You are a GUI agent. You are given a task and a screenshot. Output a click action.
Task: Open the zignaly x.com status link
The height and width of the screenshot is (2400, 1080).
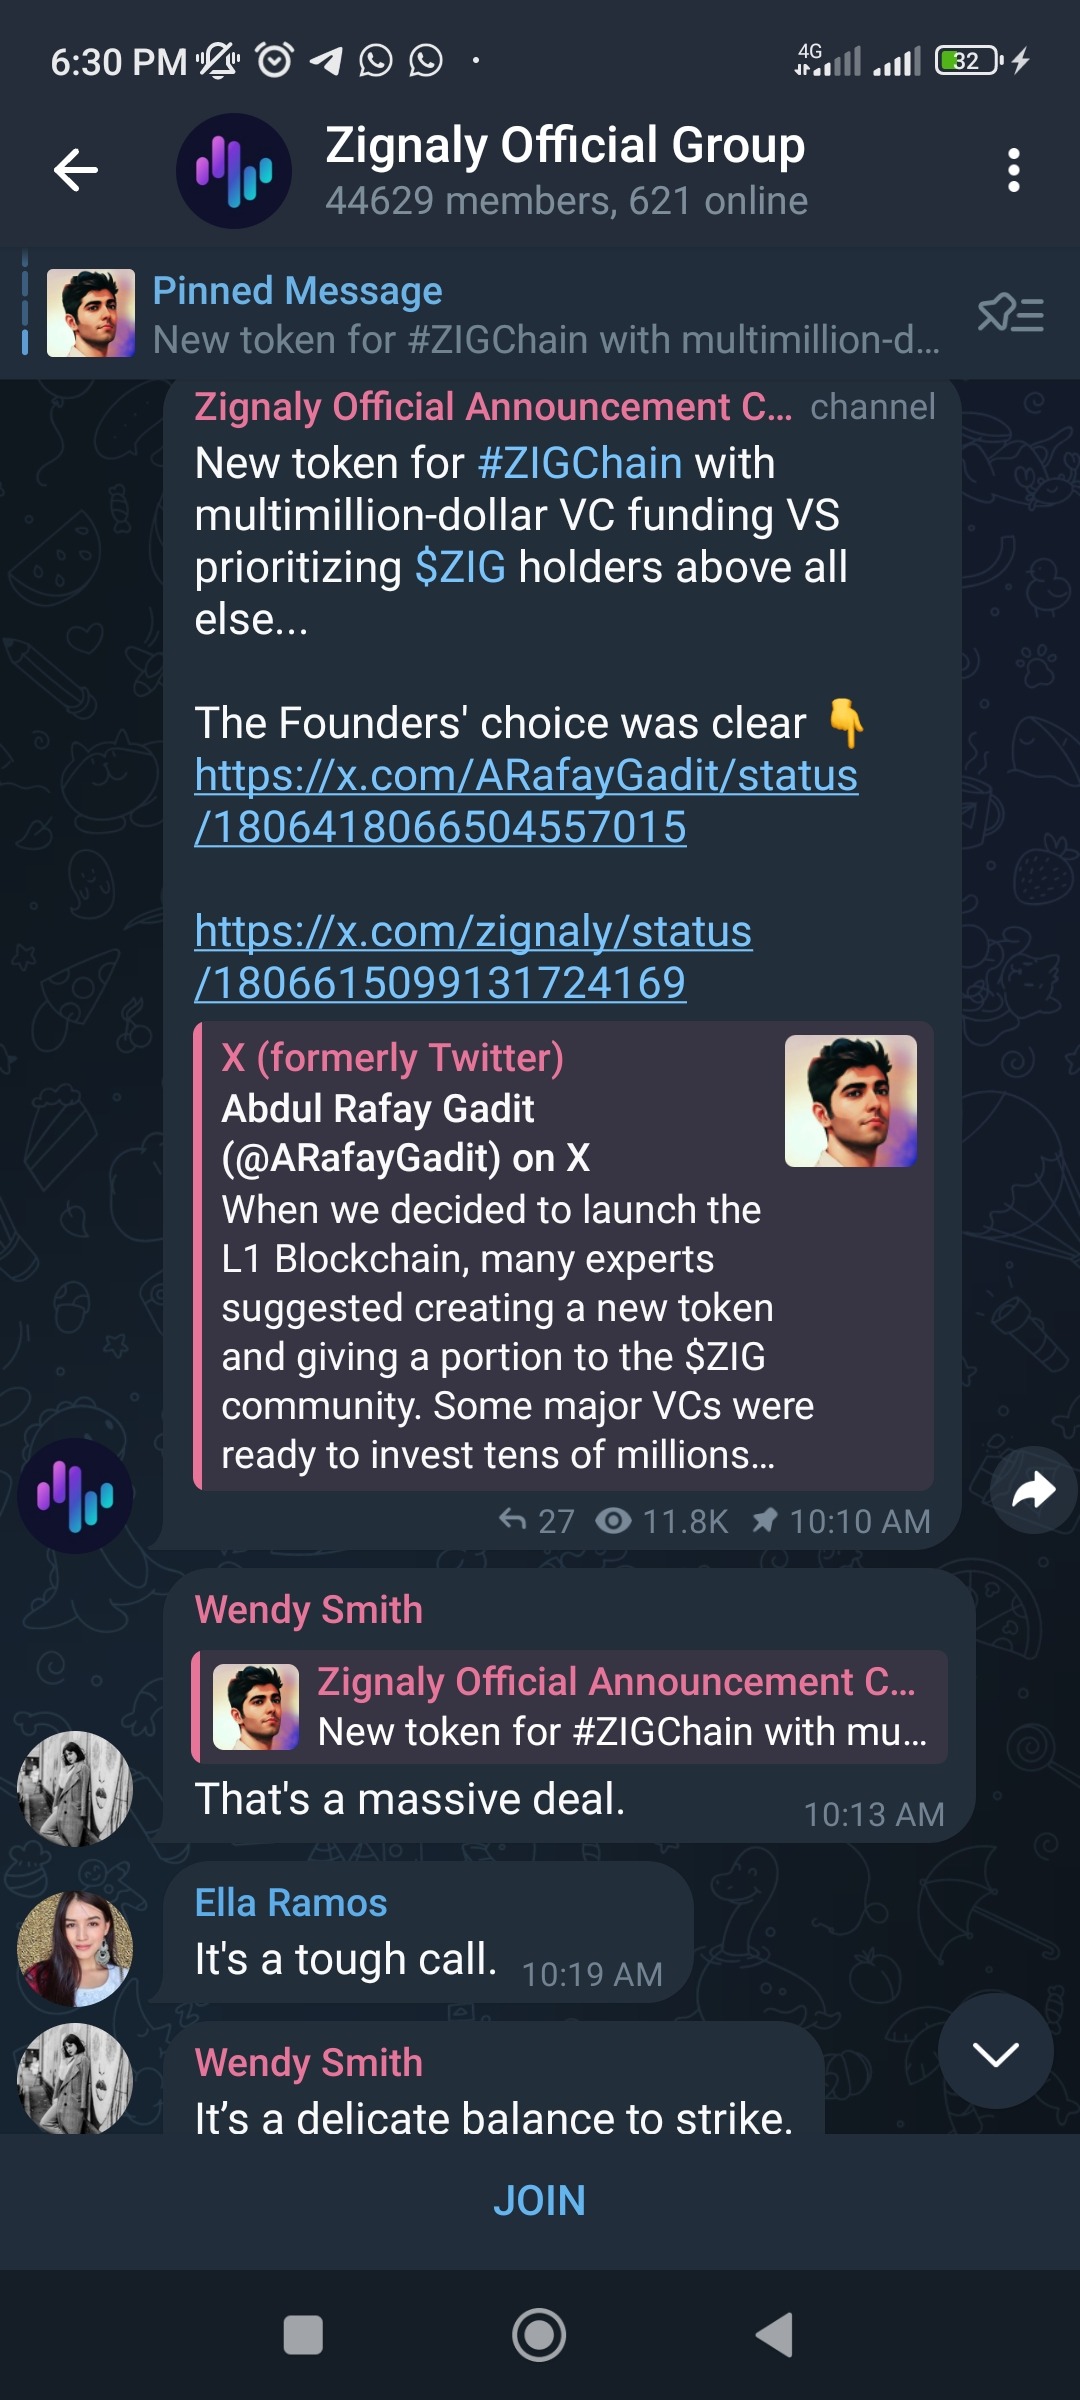473,957
